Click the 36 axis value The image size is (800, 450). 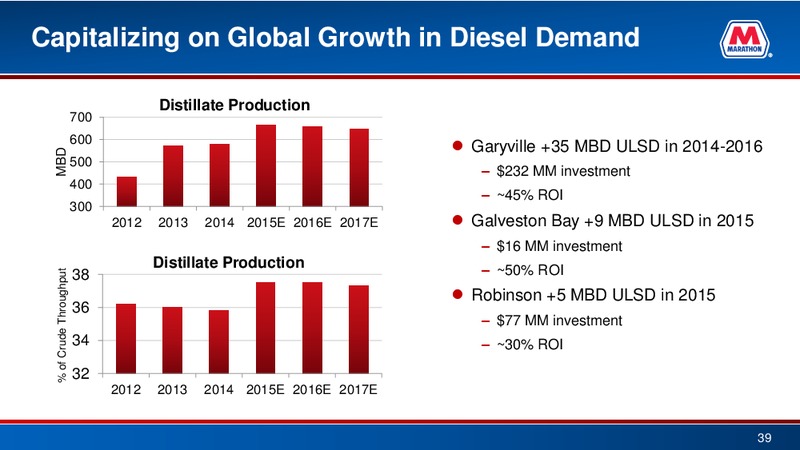pos(81,308)
